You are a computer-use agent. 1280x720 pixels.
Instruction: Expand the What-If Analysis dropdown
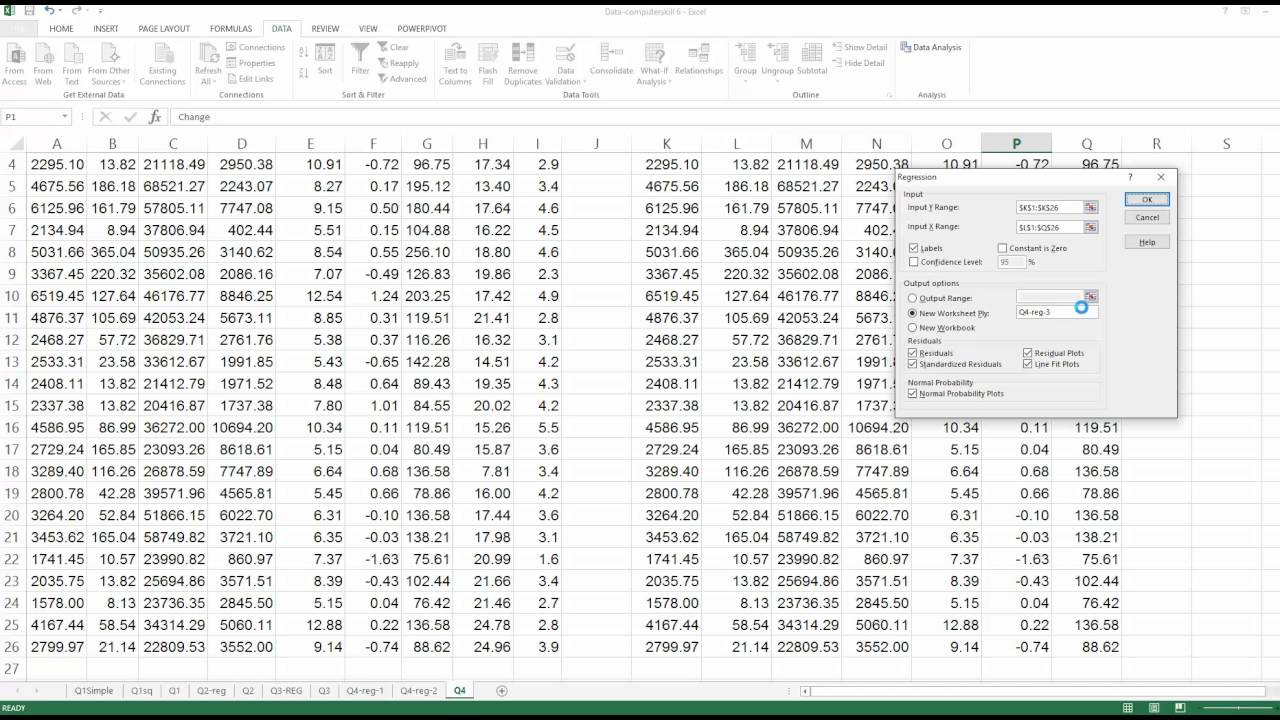(x=670, y=82)
